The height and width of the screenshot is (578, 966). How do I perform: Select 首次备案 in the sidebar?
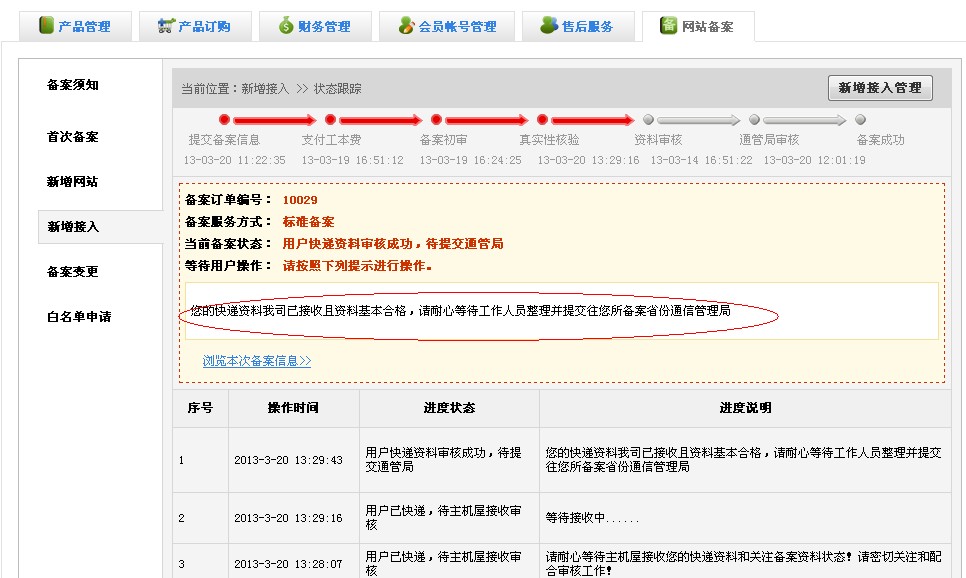[x=73, y=137]
